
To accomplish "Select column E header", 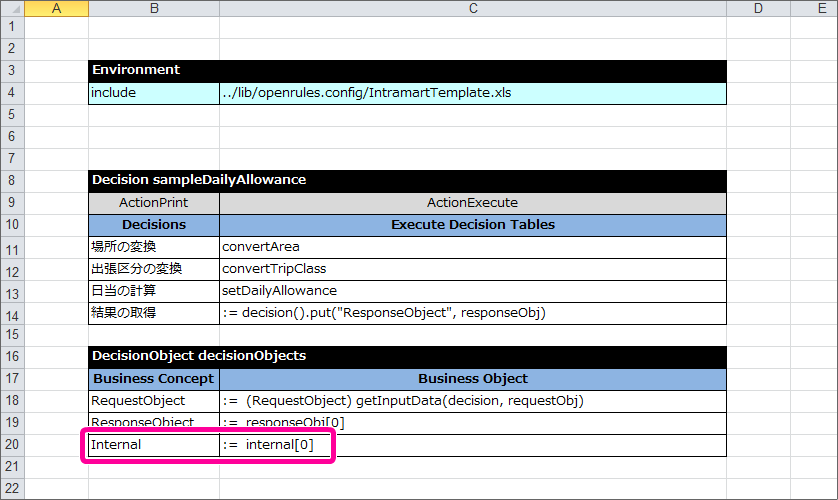I will point(814,8).
